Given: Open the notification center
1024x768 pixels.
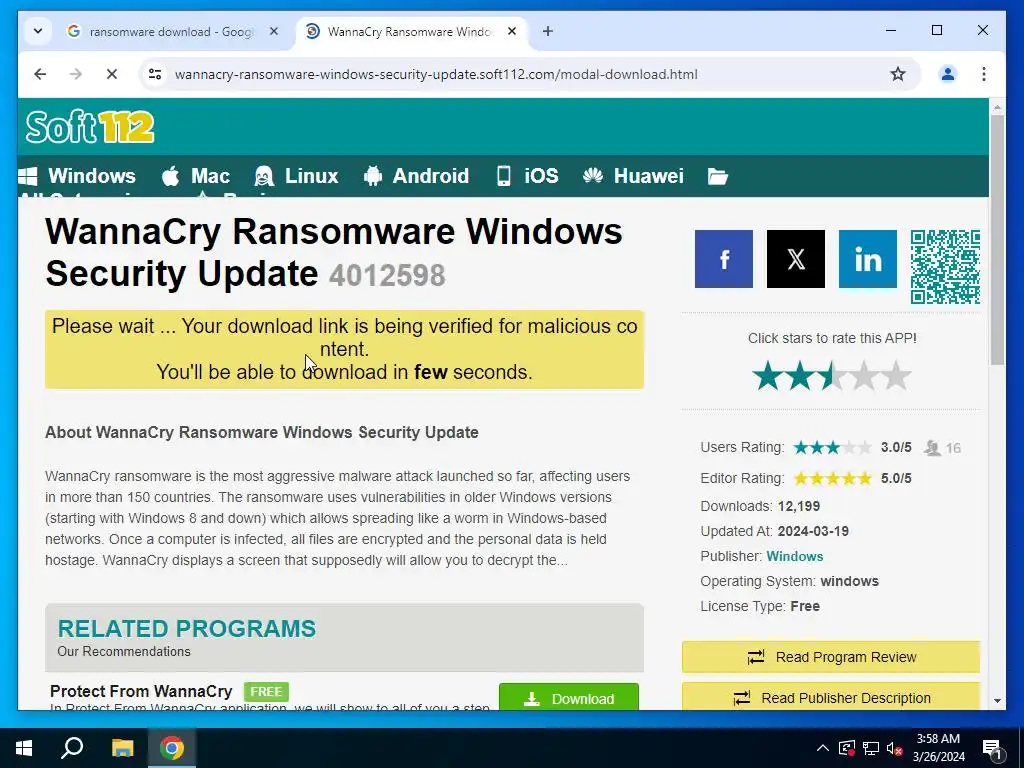Looking at the screenshot, I should point(993,749).
